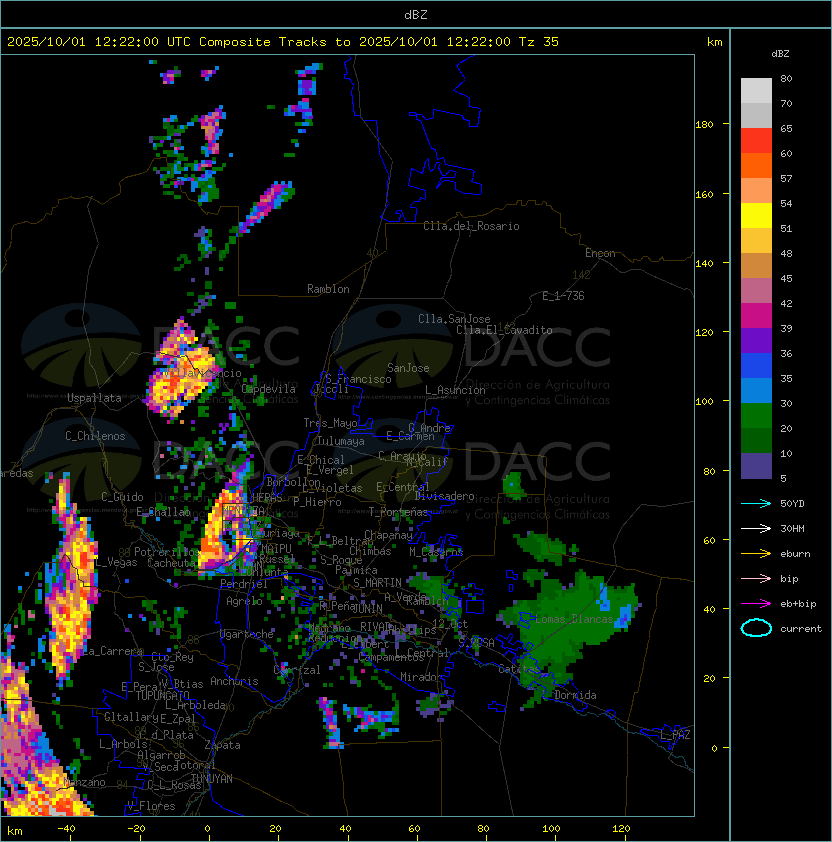Click the TUNUYAN map label
The image size is (832, 842).
point(212,779)
